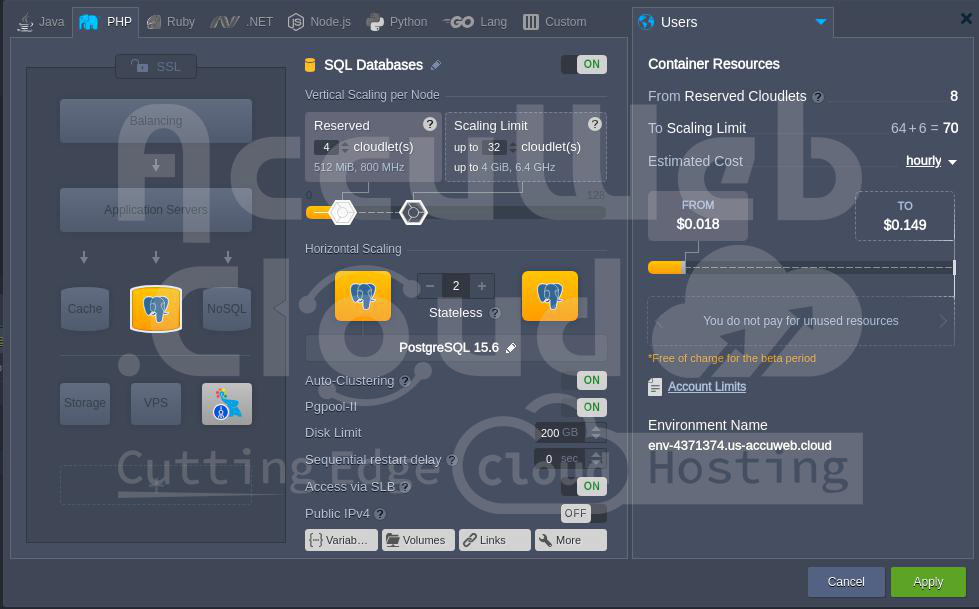Image resolution: width=979 pixels, height=609 pixels.
Task: Click the edit pencil next to PostgreSQL 15.6
Action: tap(511, 348)
